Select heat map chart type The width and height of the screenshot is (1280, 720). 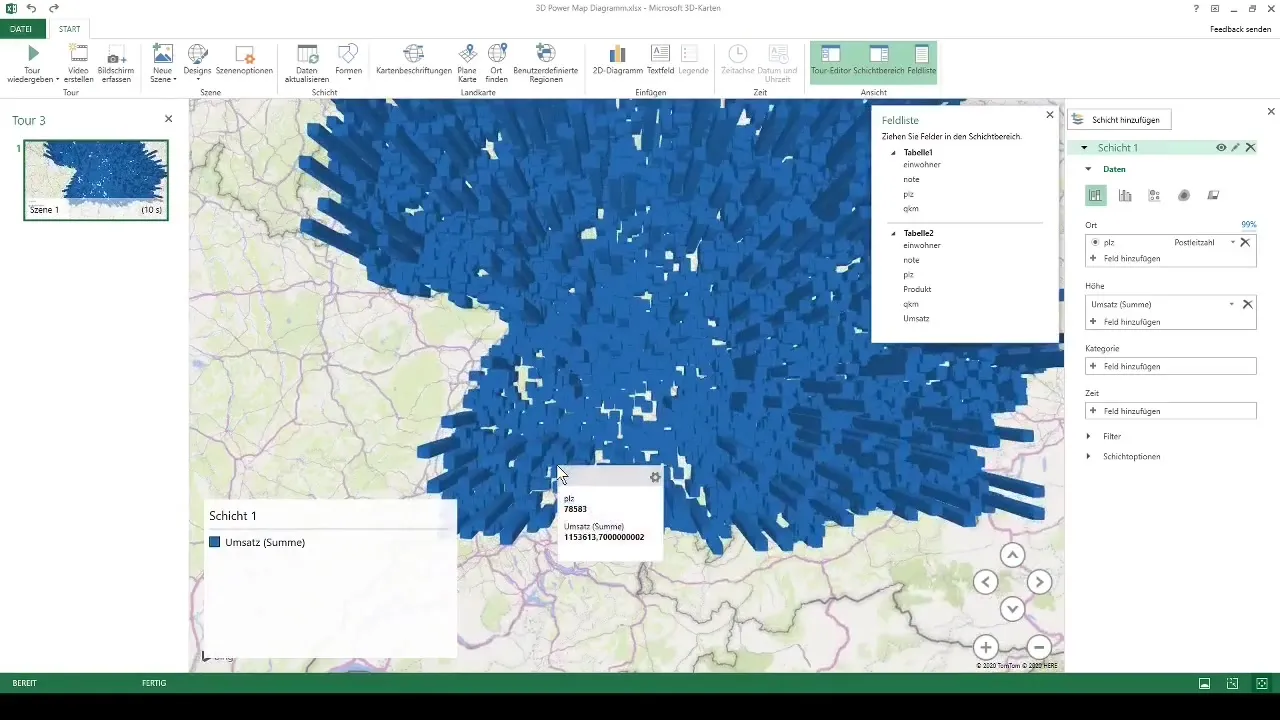[x=1184, y=195]
